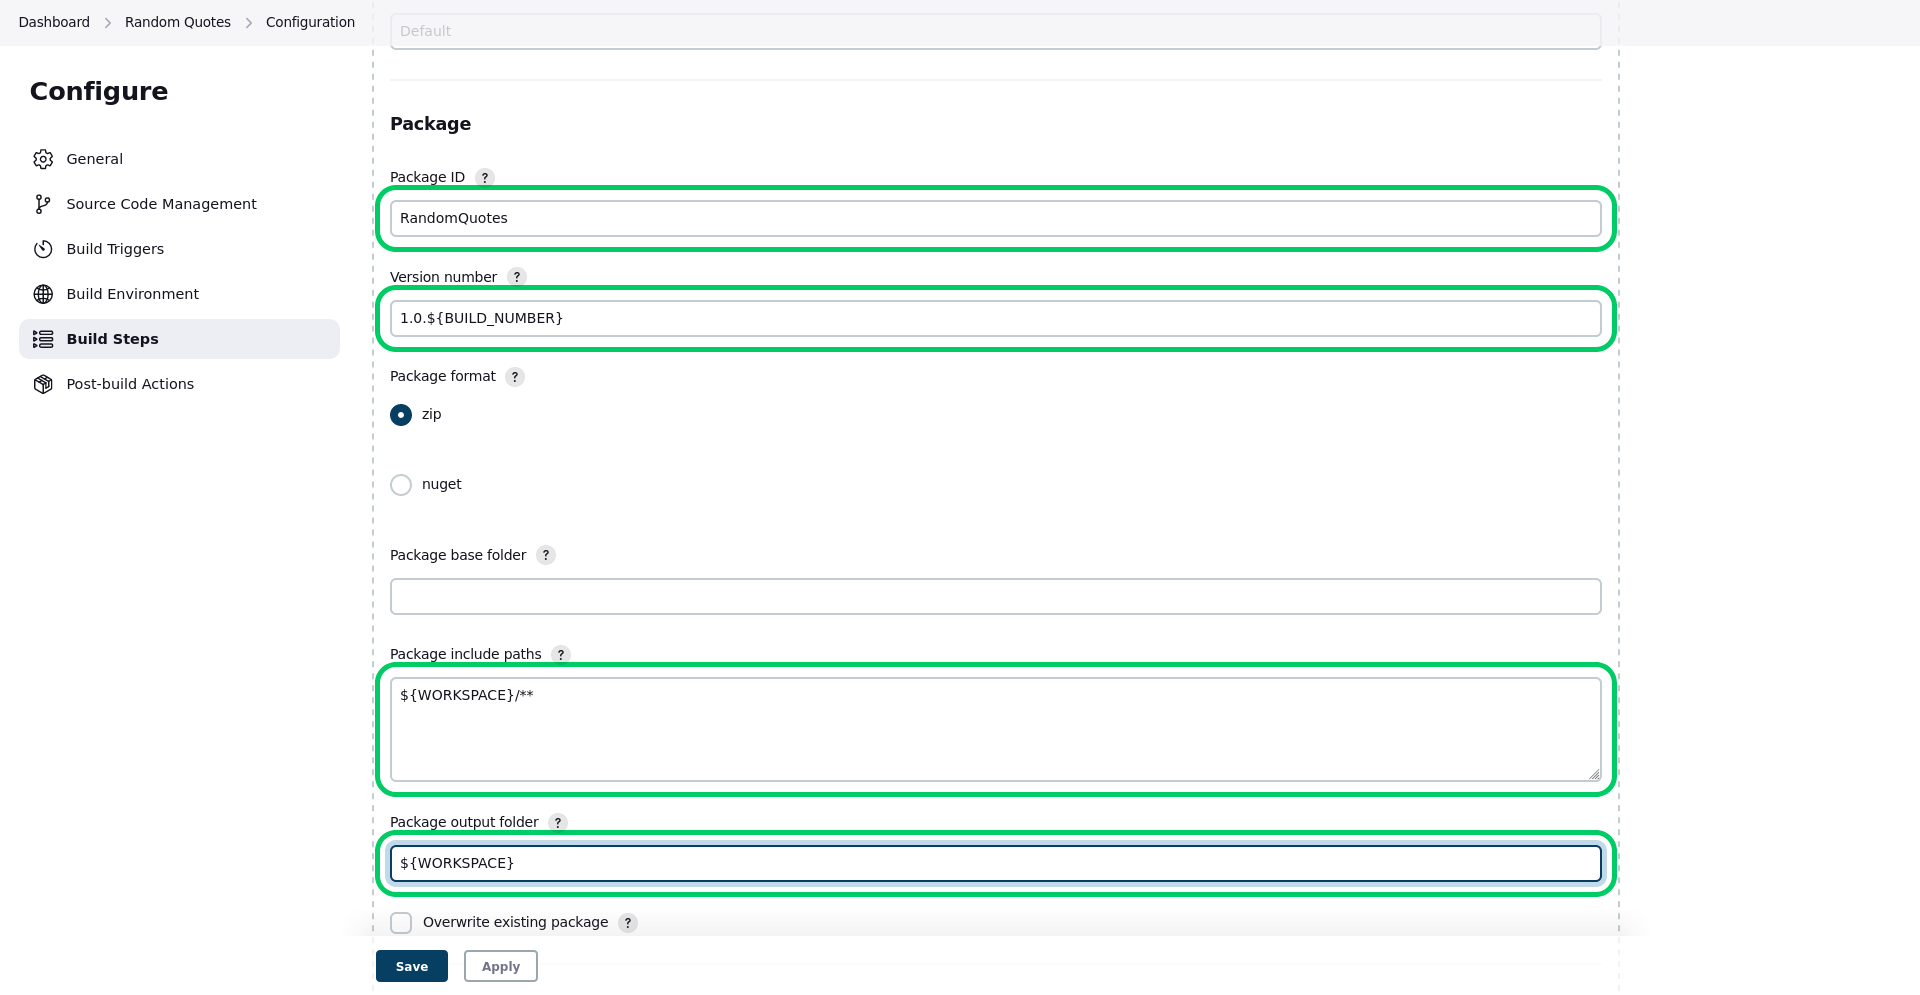Open help for Package ID
This screenshot has width=1920, height=995.
pyautogui.click(x=485, y=177)
